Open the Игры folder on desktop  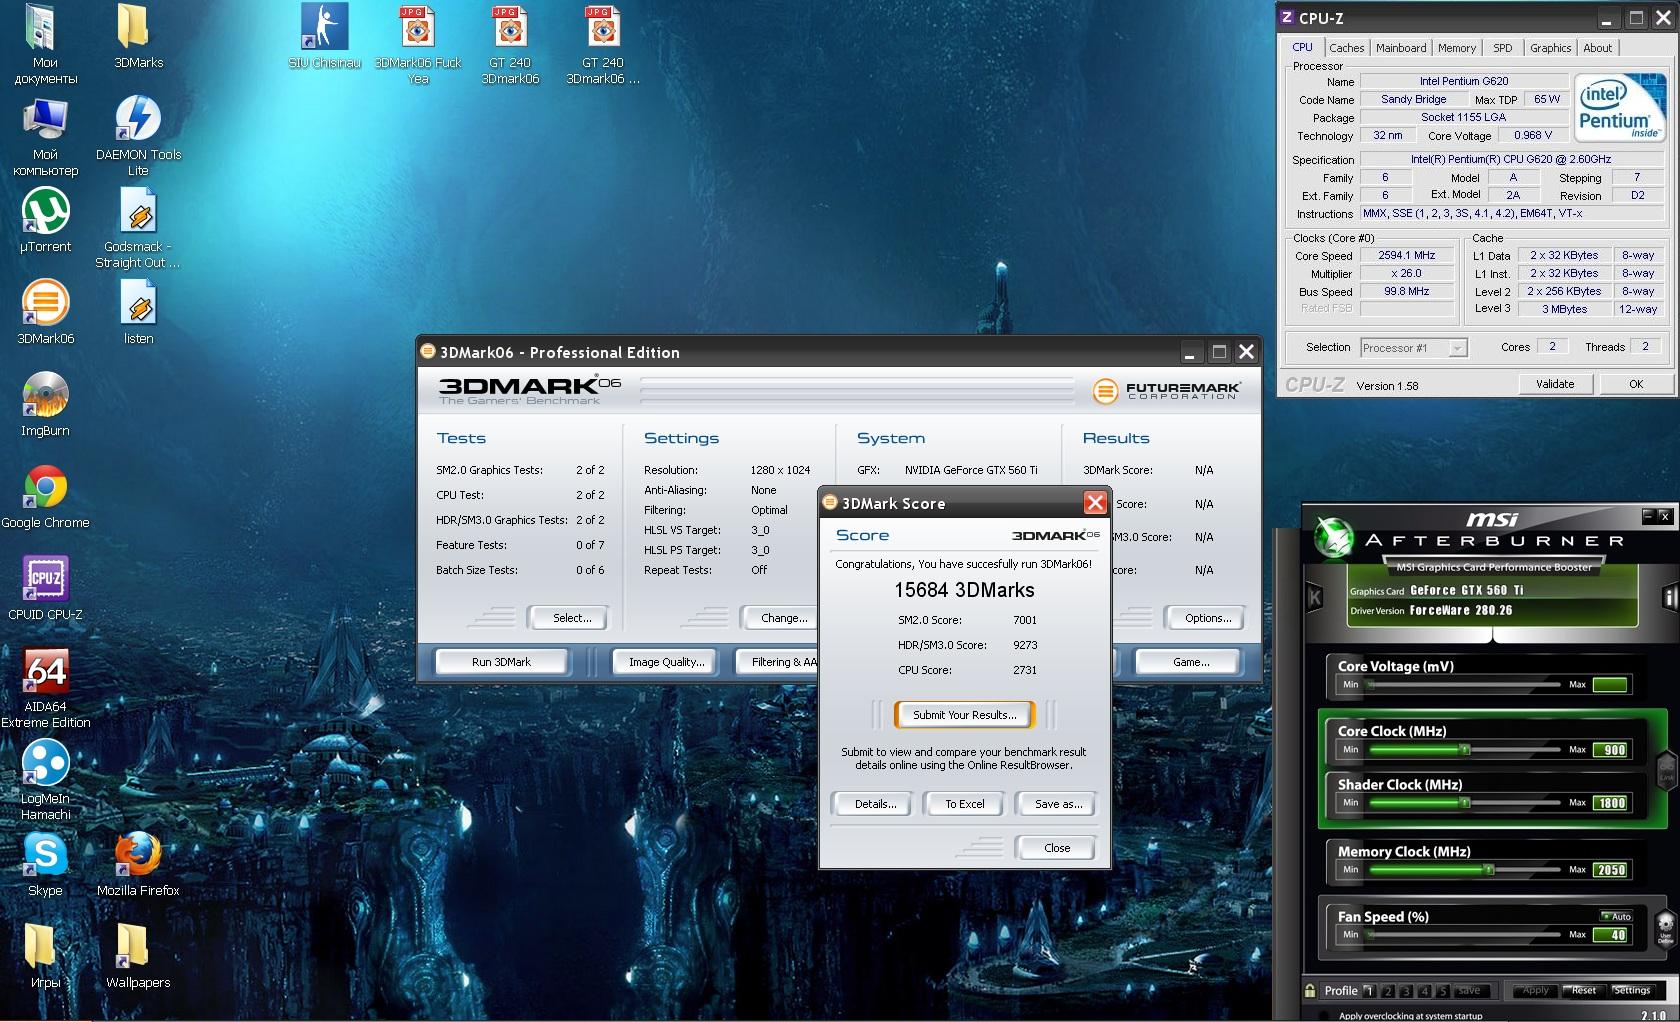45,956
